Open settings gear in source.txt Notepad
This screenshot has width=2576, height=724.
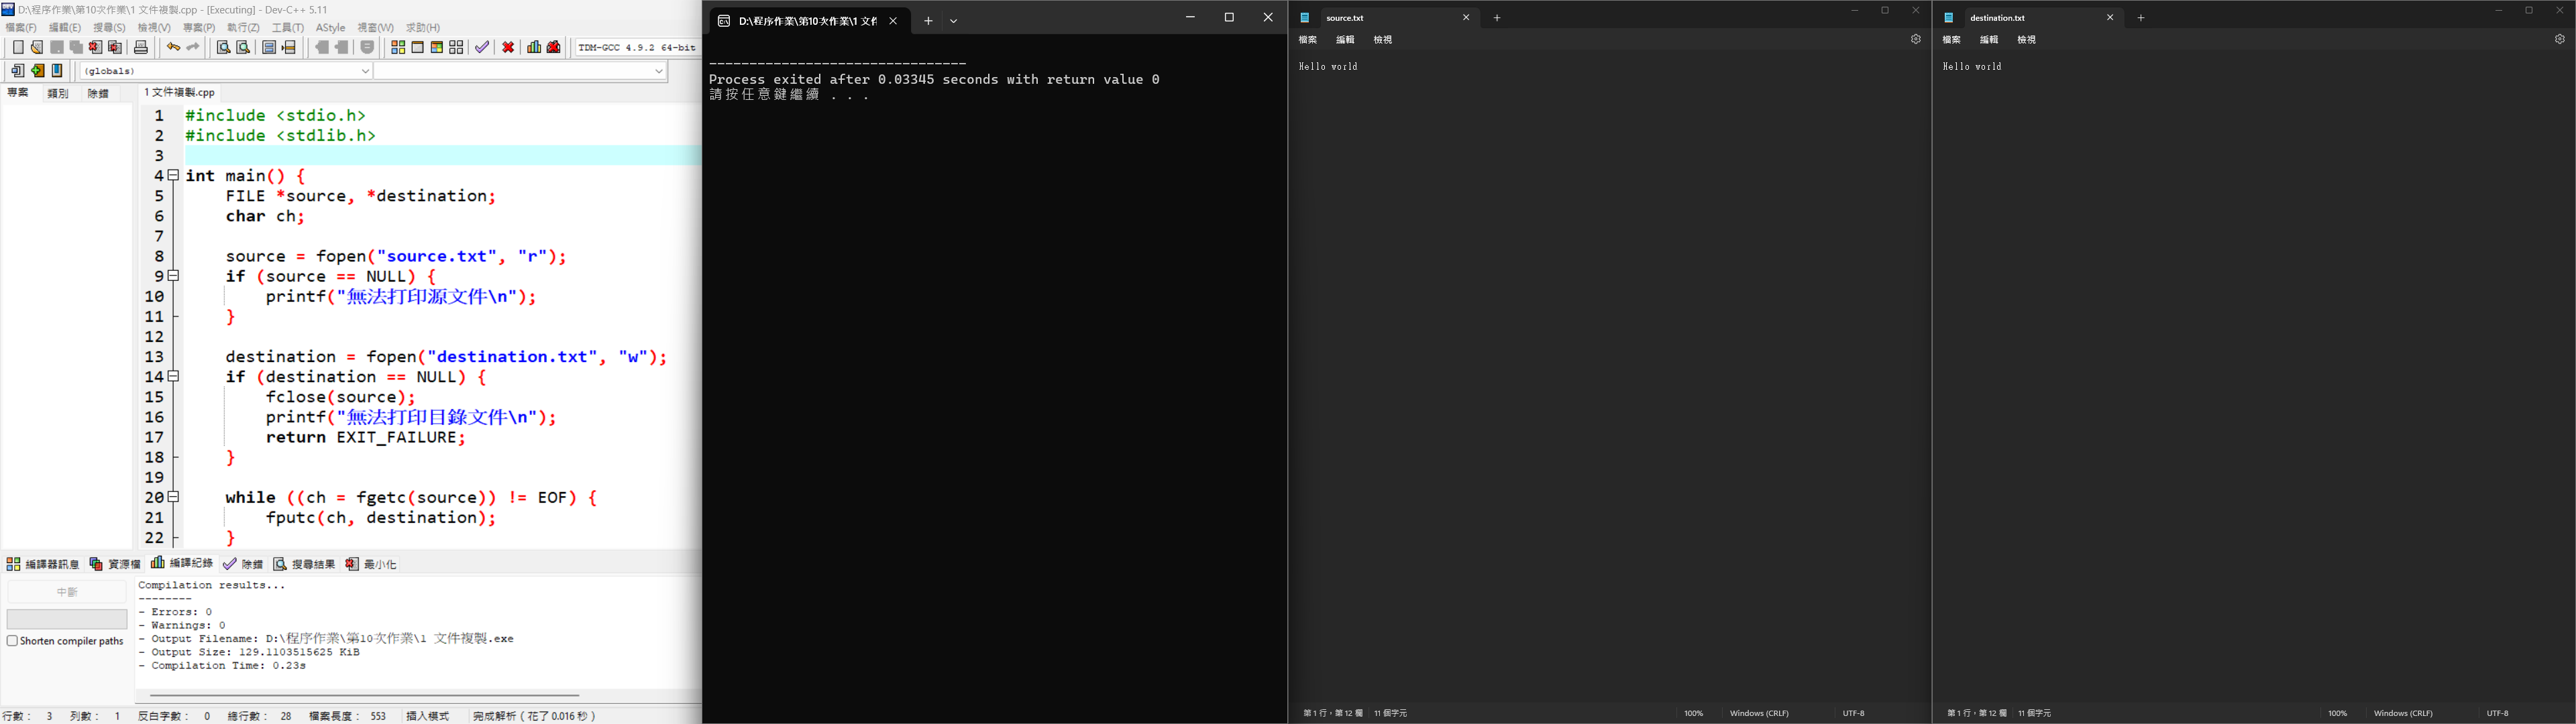1915,40
